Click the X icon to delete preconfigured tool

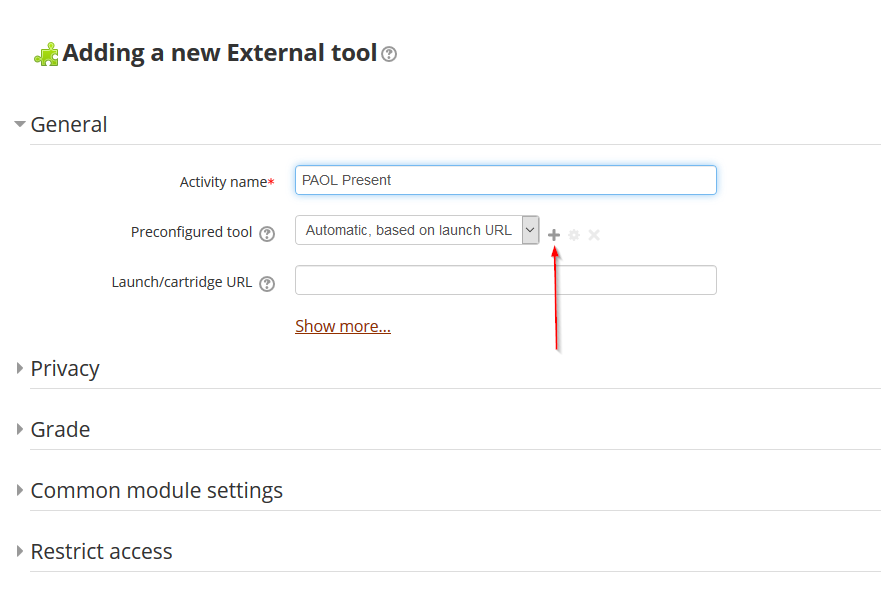coord(594,235)
